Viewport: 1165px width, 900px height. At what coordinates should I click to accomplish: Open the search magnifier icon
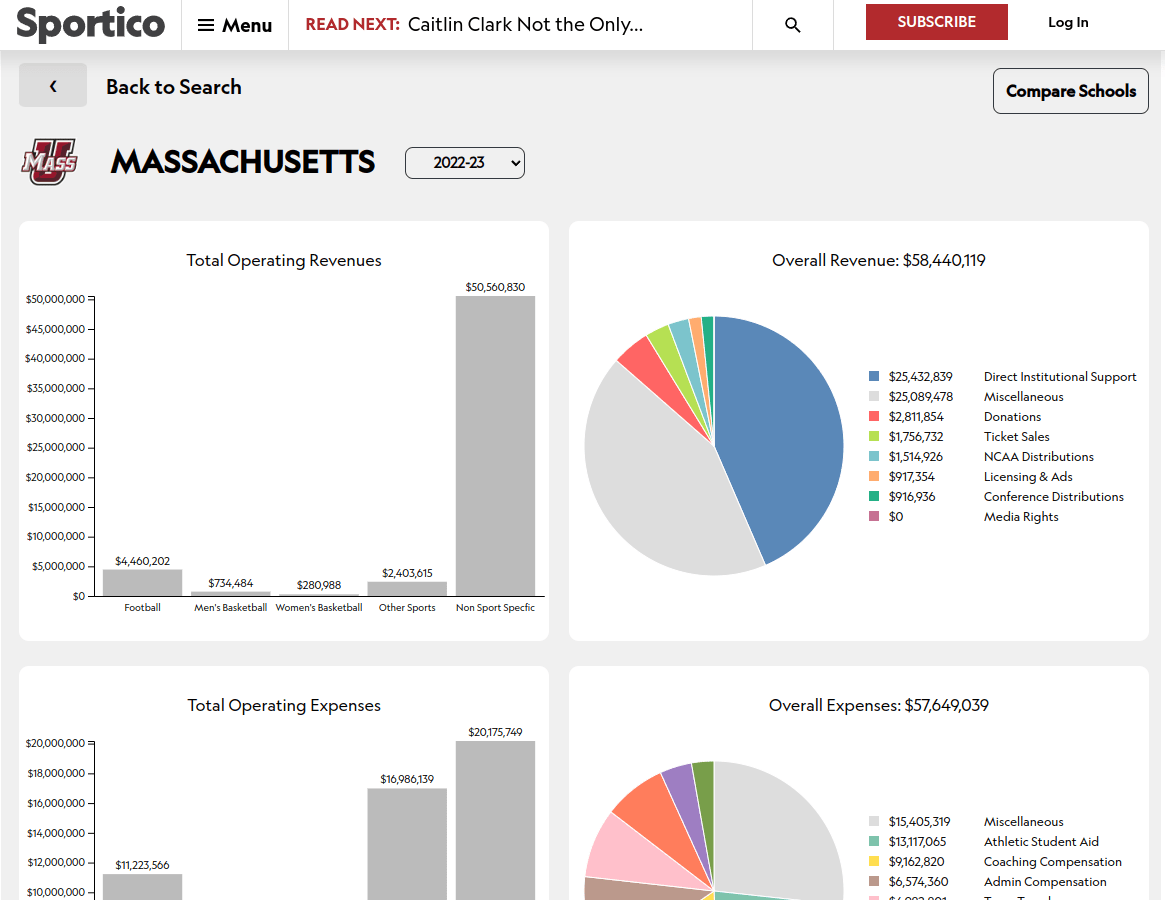point(793,25)
